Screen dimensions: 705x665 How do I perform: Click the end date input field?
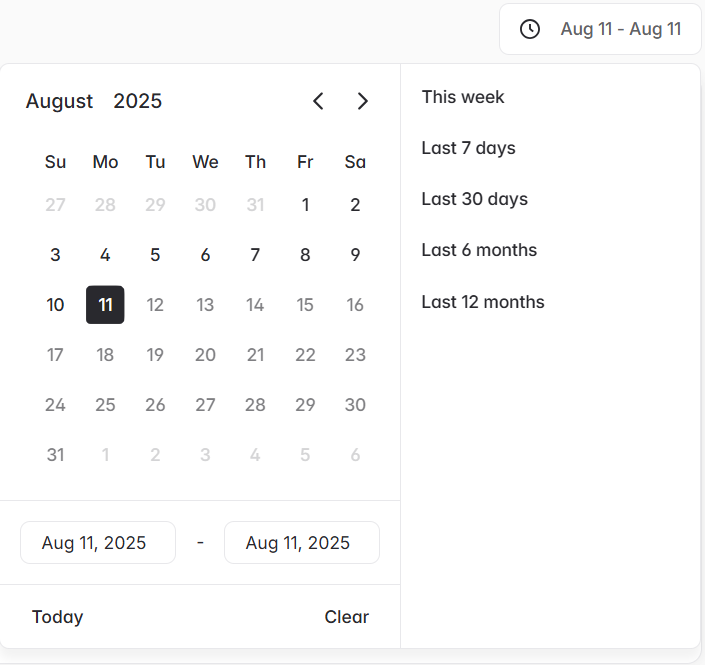[x=302, y=543]
